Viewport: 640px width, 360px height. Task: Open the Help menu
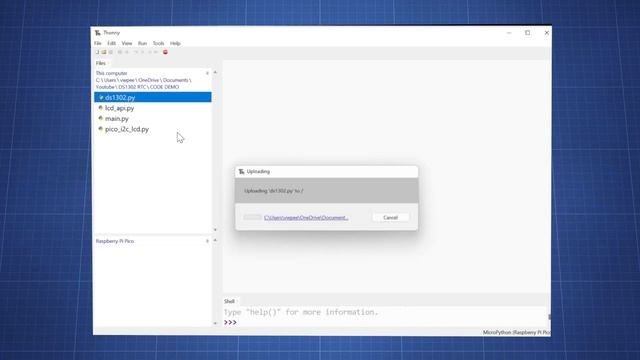[x=175, y=43]
